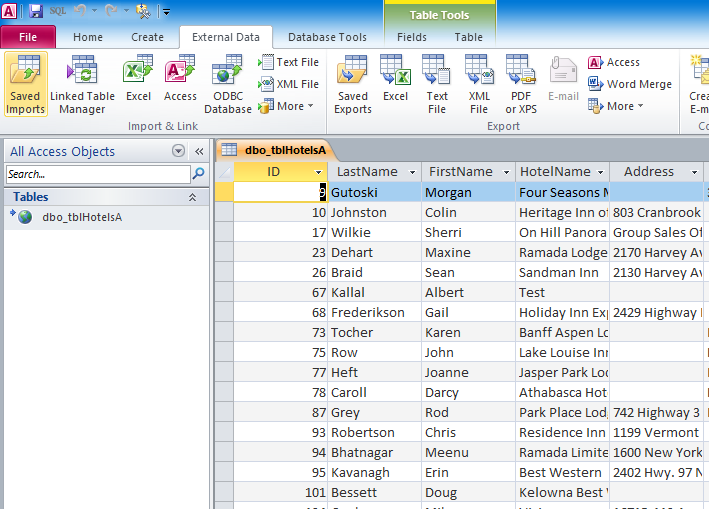This screenshot has height=509, width=709.
Task: Click the FirstName cell 'Erin'
Action: 468,472
